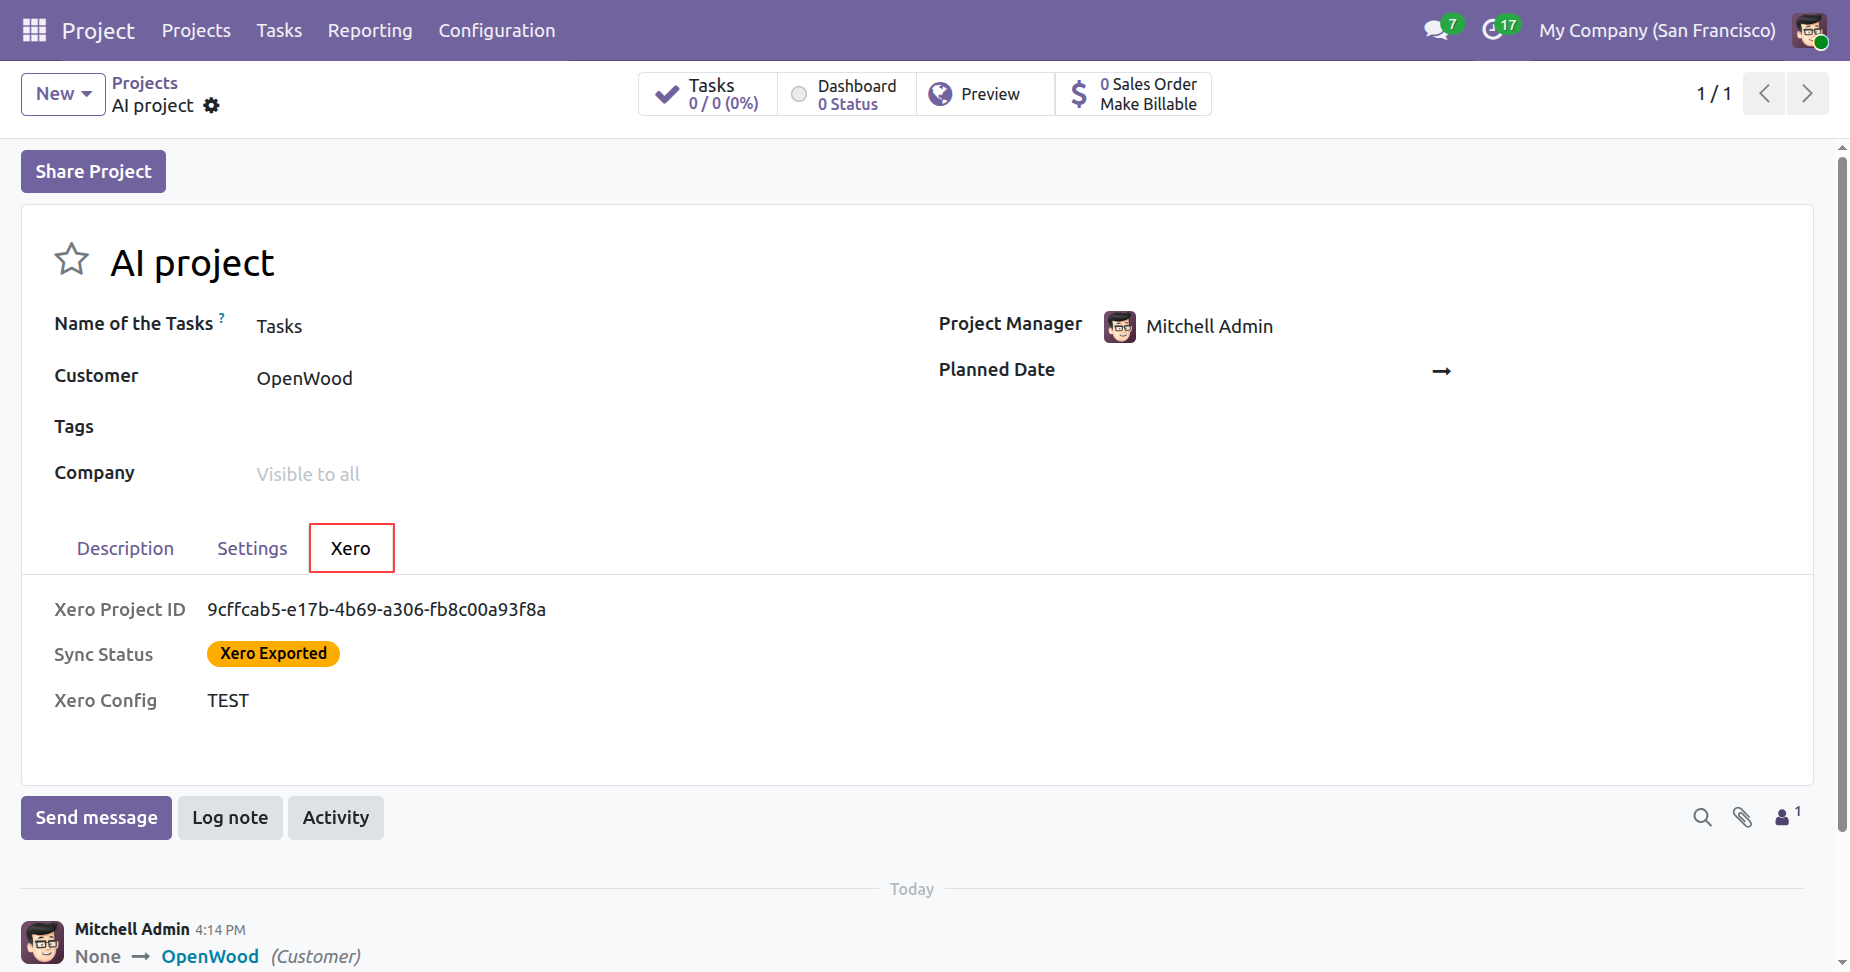
Task: Open the Tasks 0/0 stat button
Action: 708,94
